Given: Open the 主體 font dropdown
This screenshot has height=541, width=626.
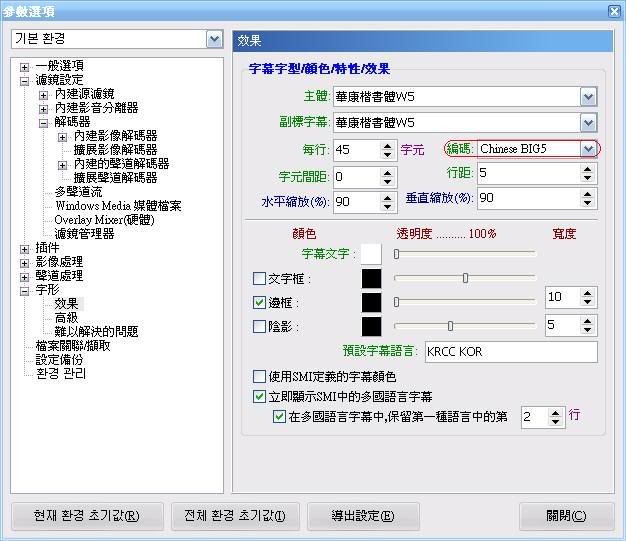Looking at the screenshot, I should 588,96.
